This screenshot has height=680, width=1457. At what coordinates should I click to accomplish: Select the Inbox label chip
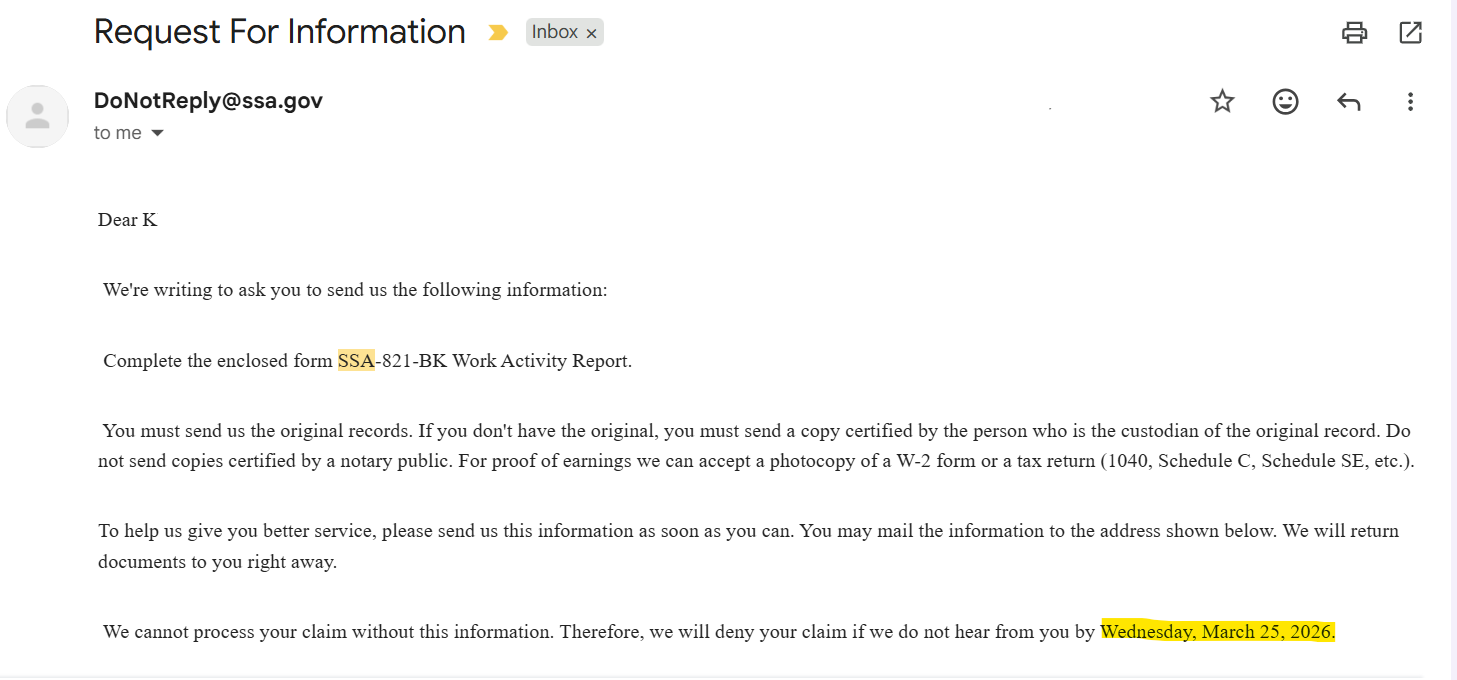point(555,33)
